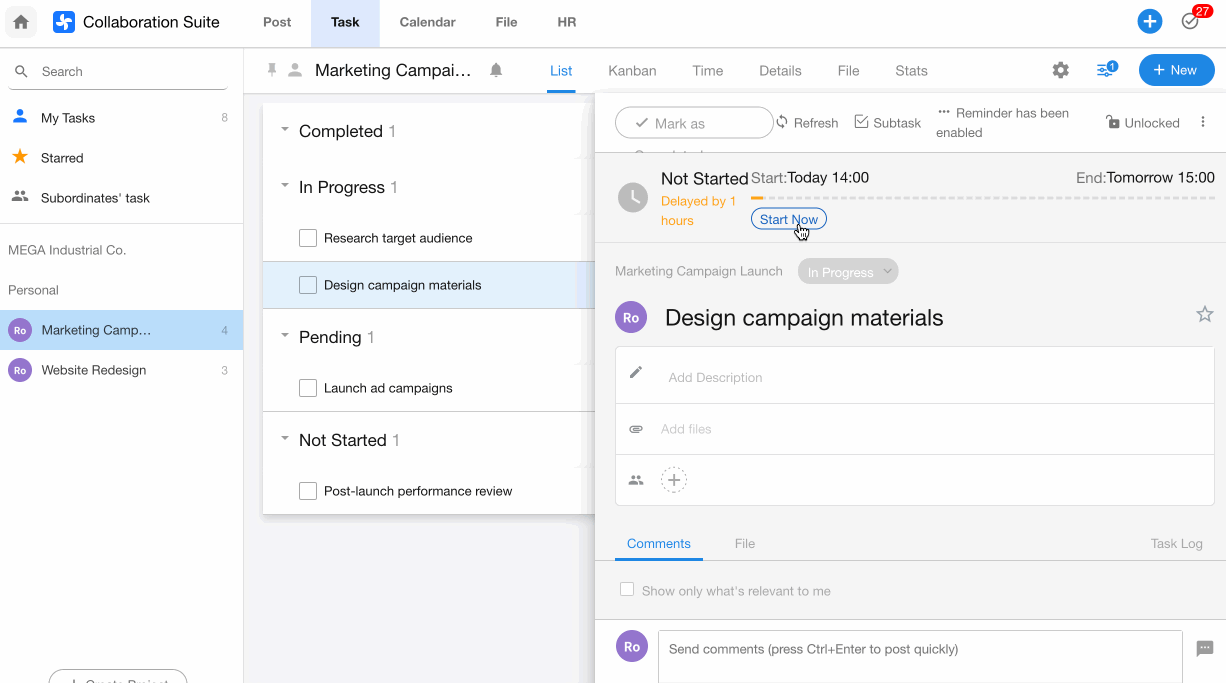Open project settings gear icon

pos(1060,70)
